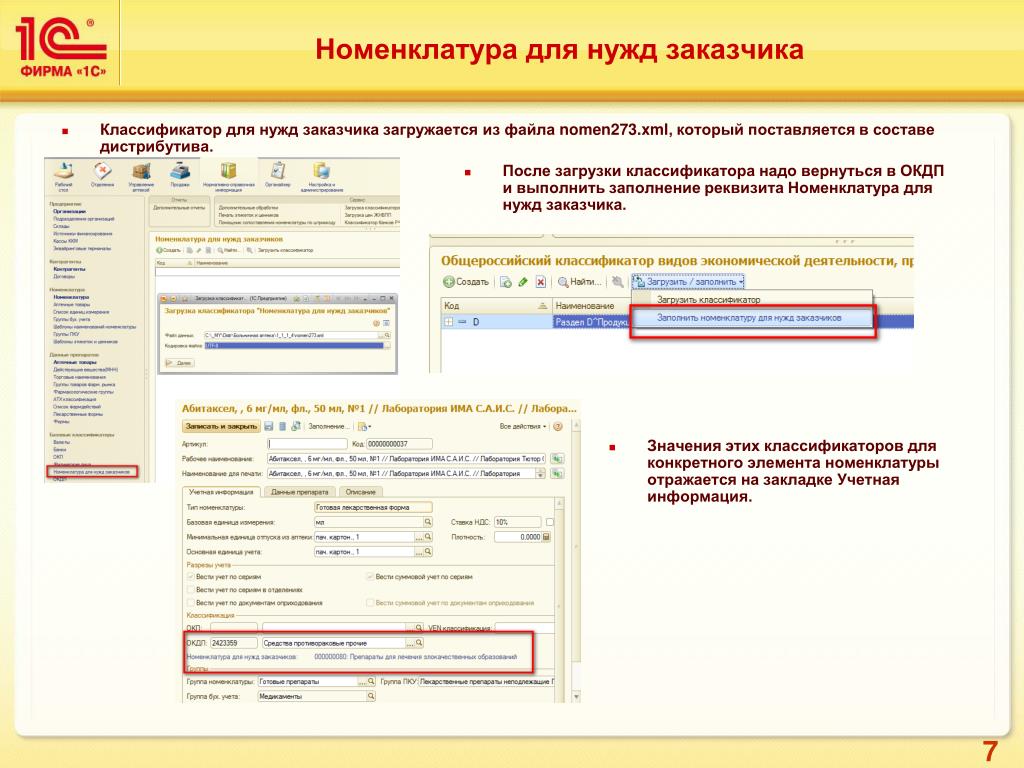
Task: Click green icon beside Рабочее наименование field
Action: coord(557,459)
